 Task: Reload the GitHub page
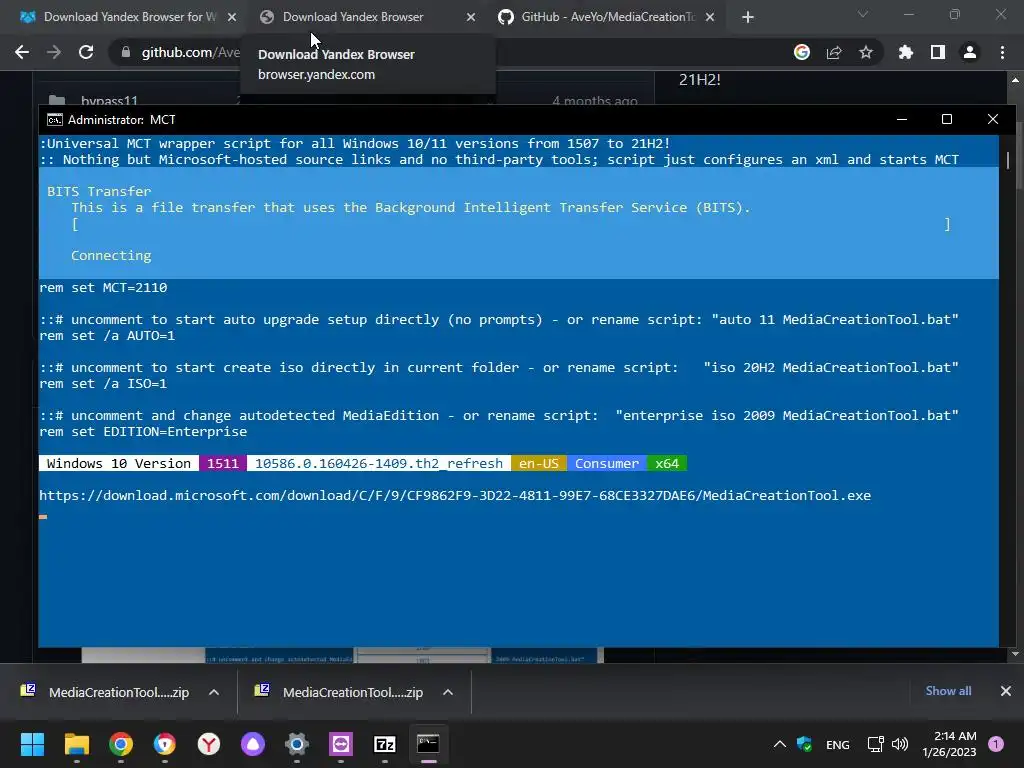point(86,52)
